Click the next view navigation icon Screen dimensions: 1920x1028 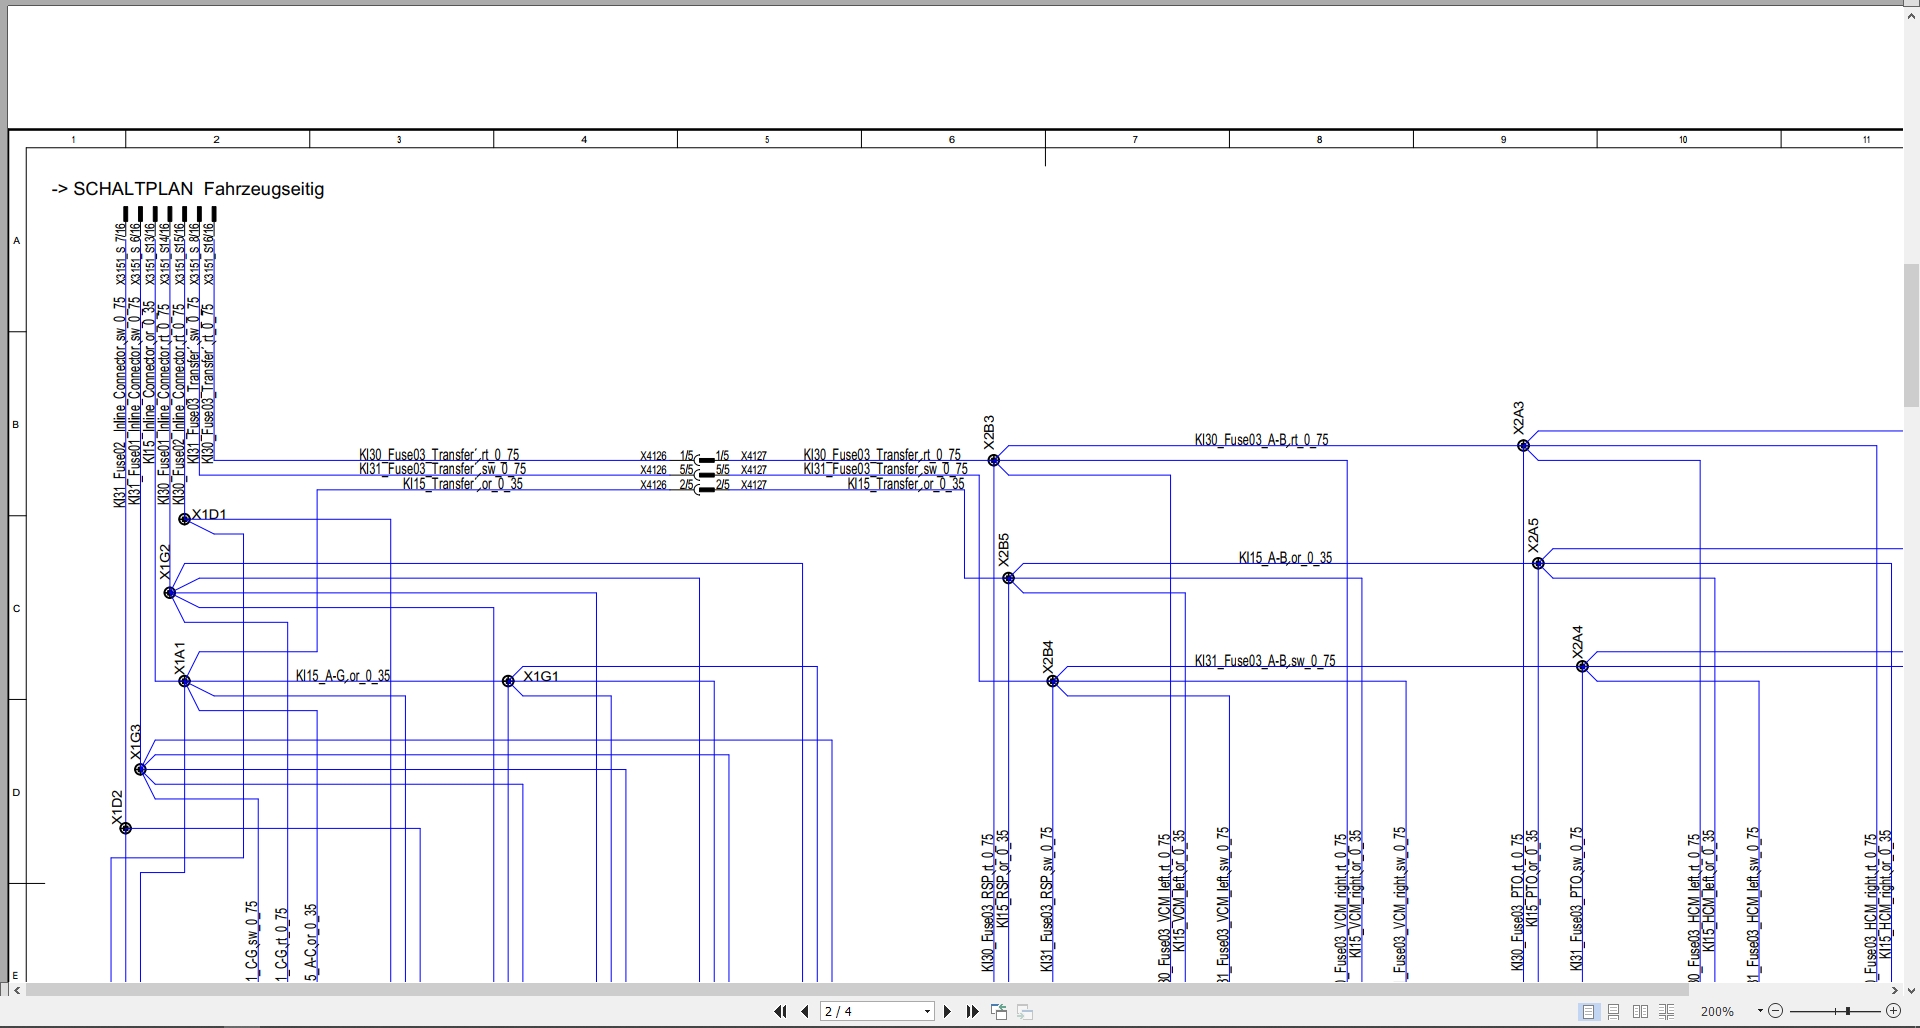pos(1024,1012)
